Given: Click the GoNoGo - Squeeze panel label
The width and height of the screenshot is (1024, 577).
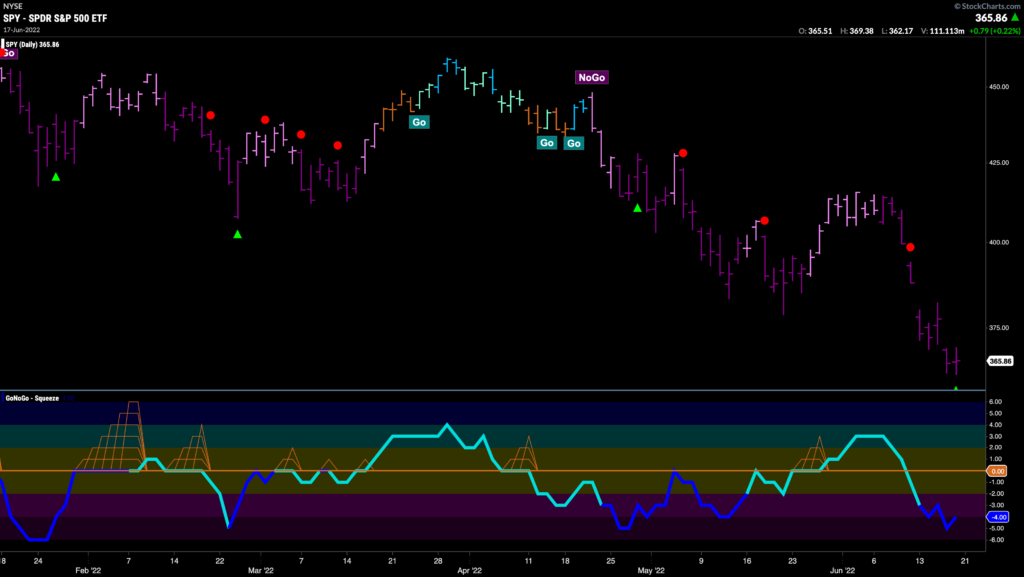Looking at the screenshot, I should tap(32, 398).
